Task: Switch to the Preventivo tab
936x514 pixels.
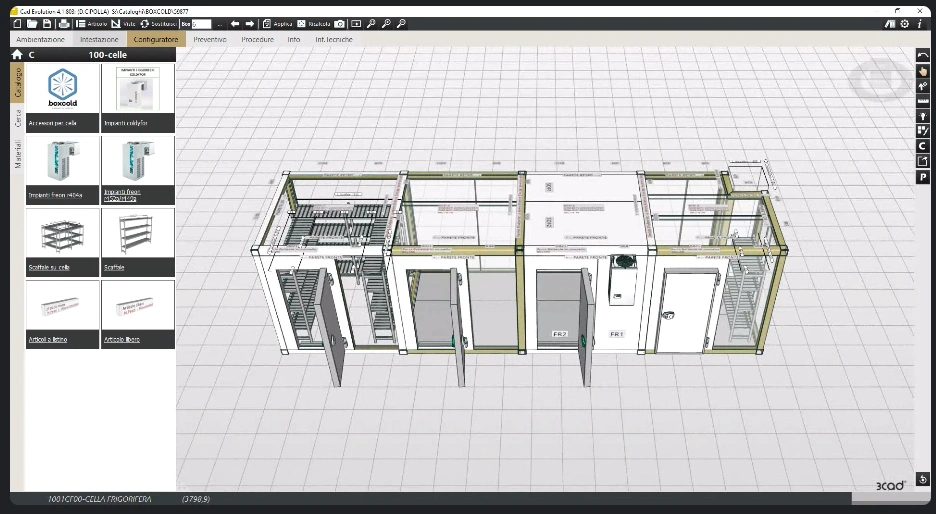Action: point(210,39)
